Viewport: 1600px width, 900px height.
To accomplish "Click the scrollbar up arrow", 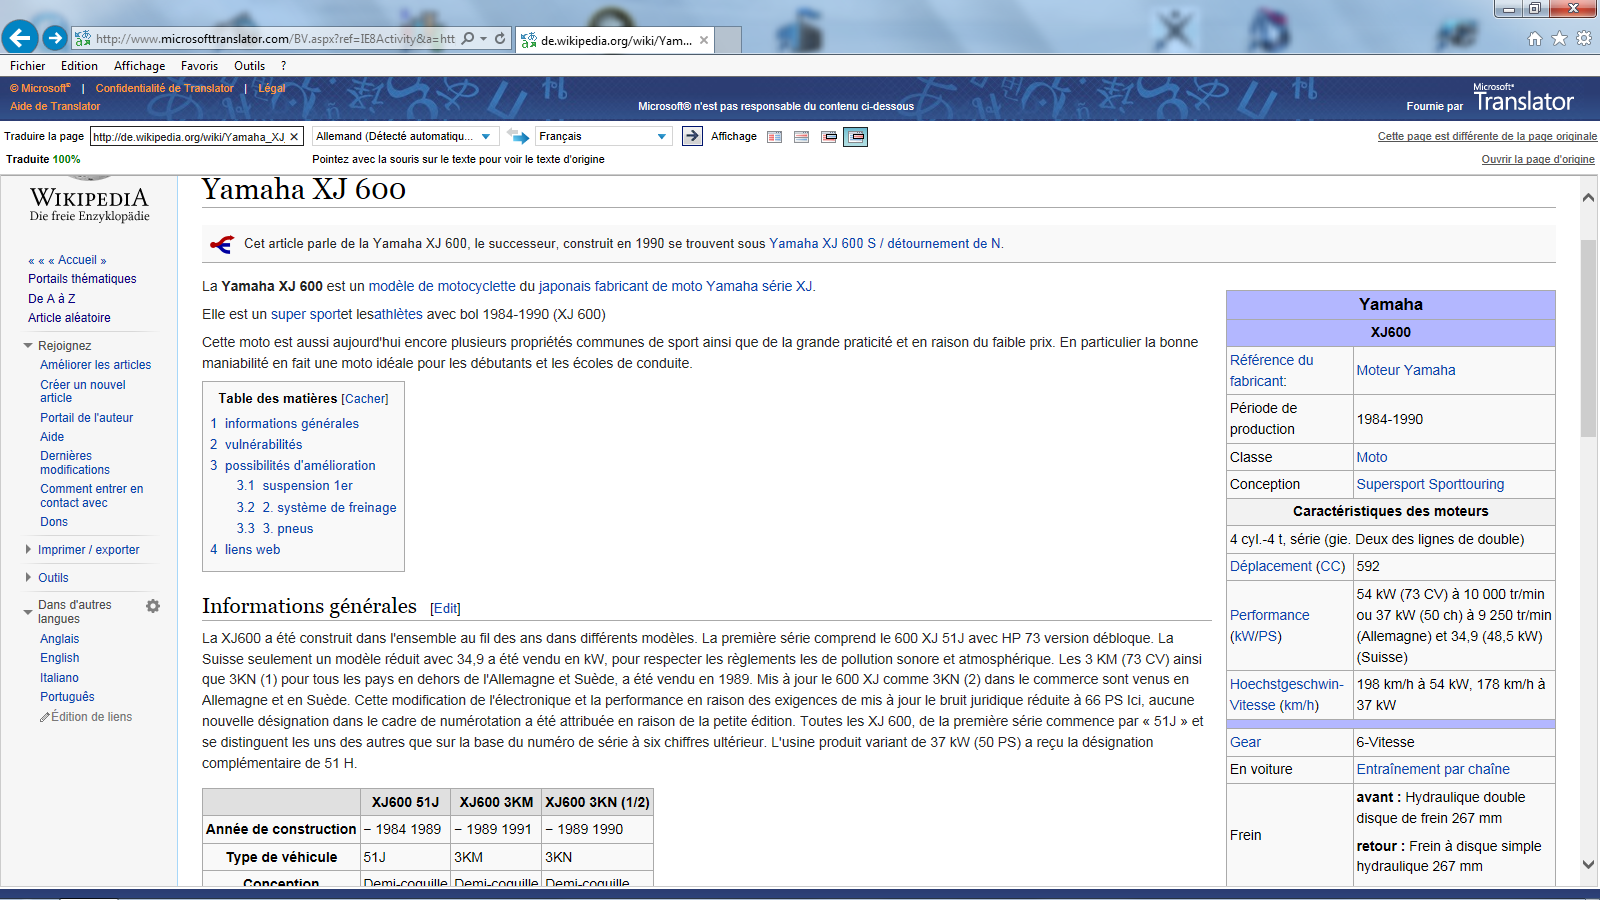I will point(1588,198).
